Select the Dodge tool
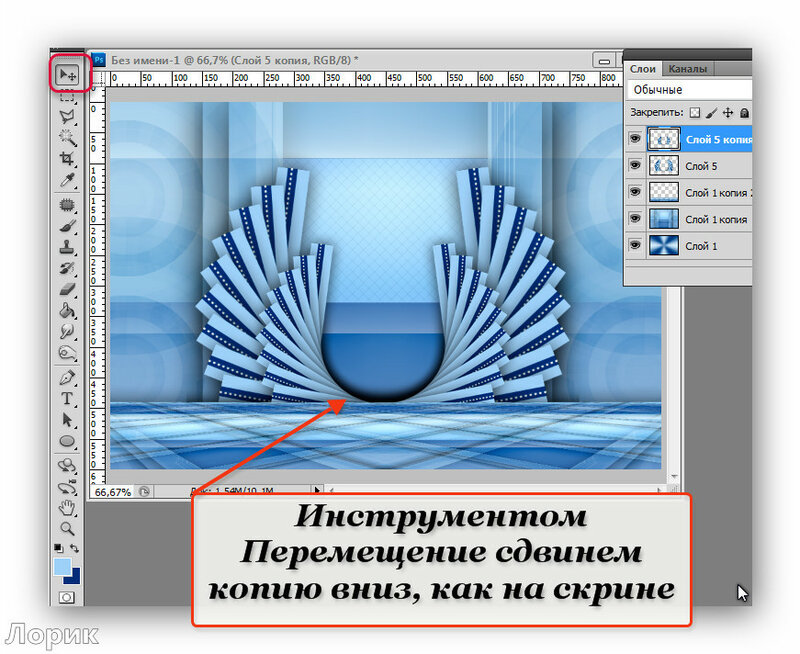 [x=67, y=353]
